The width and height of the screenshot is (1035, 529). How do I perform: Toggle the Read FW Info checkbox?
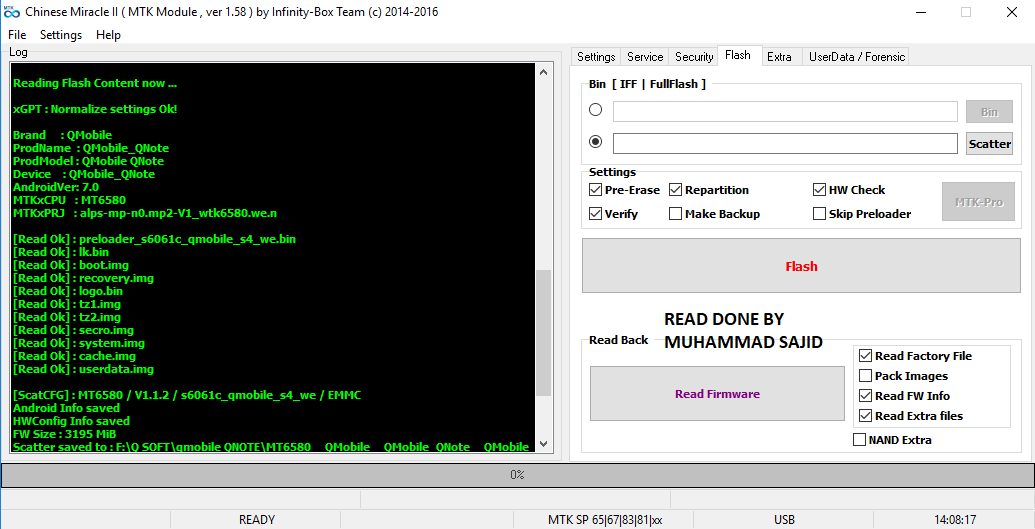(x=865, y=396)
